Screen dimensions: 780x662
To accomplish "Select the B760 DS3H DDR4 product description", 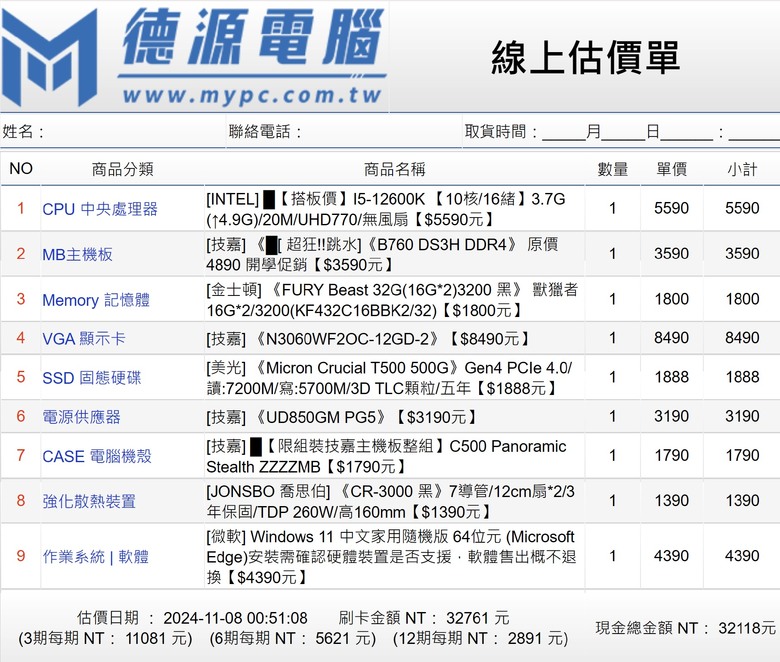I will (x=382, y=254).
